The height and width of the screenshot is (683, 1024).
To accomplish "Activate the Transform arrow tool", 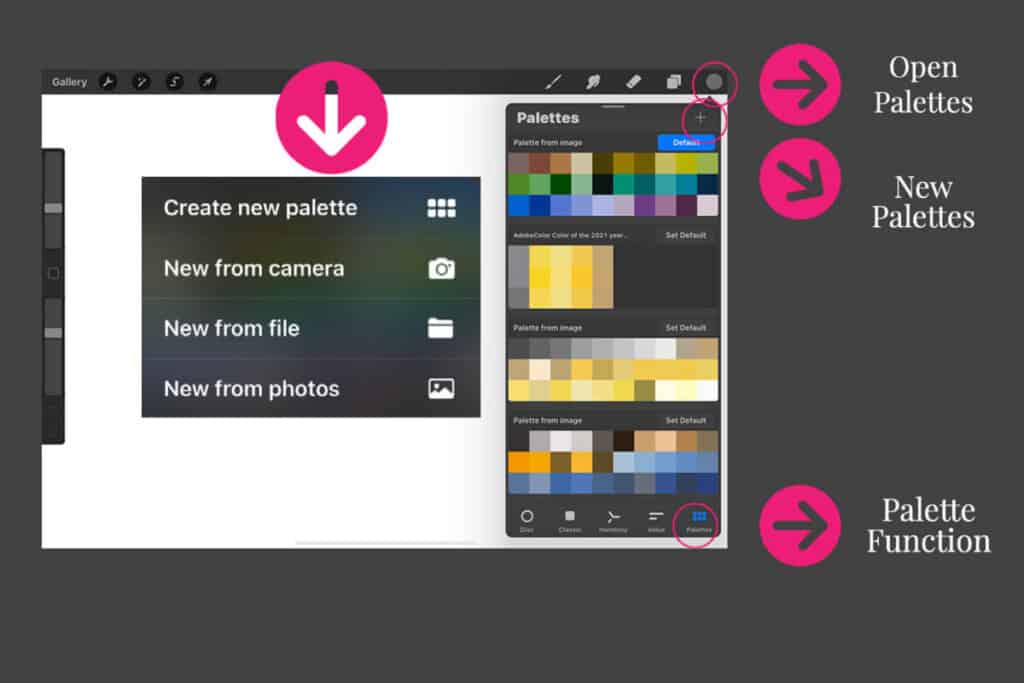I will click(207, 82).
